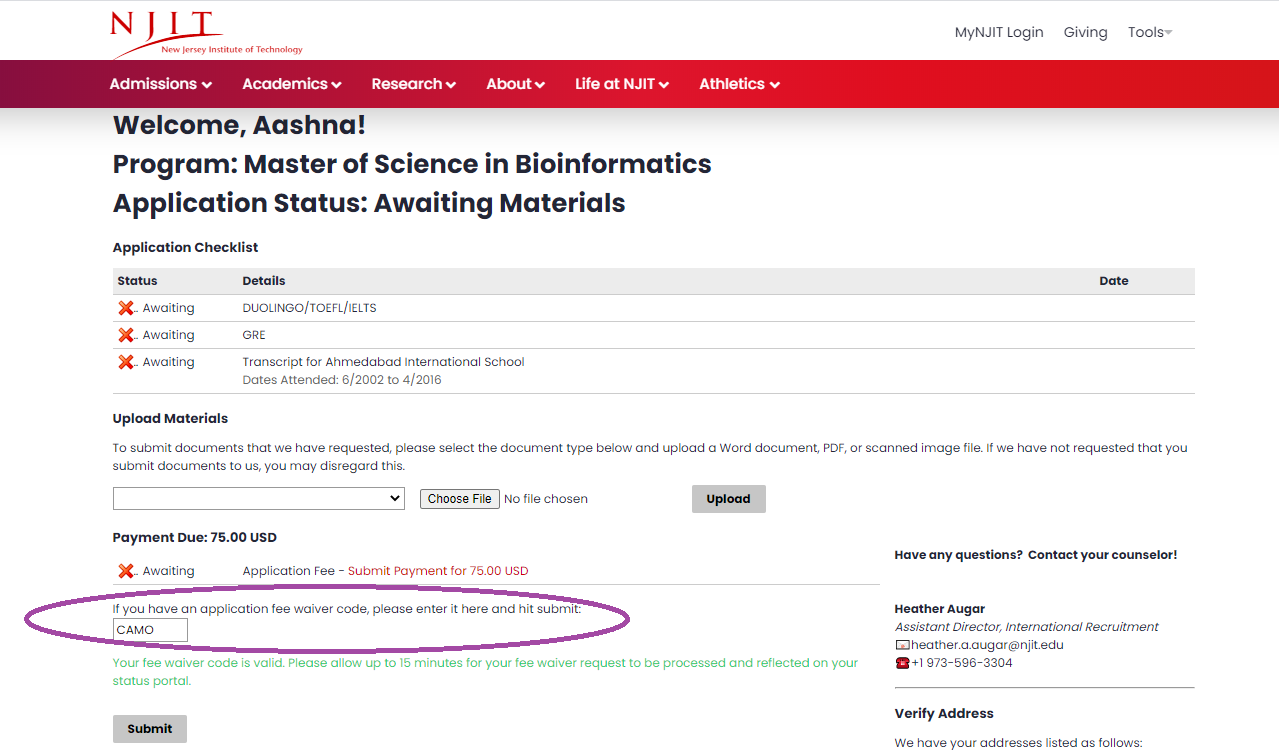Click the NJIT logo
The image size is (1279, 752).
coord(206,34)
